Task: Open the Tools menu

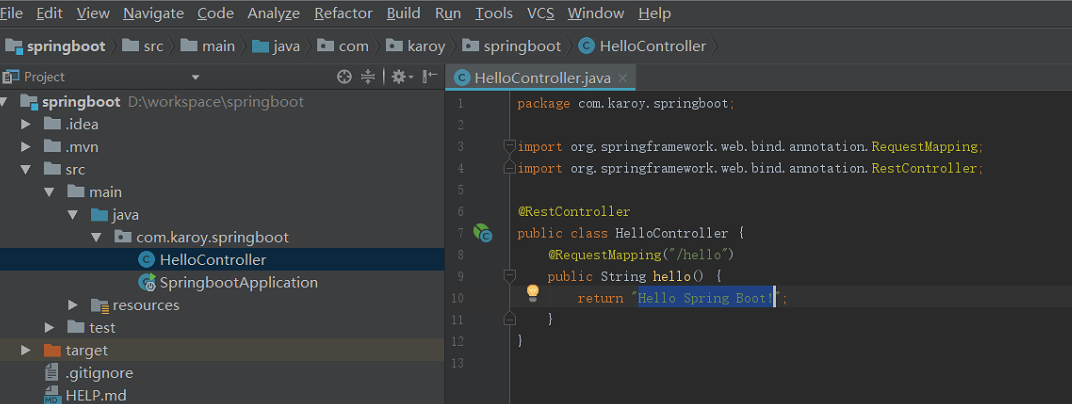Action: [494, 13]
